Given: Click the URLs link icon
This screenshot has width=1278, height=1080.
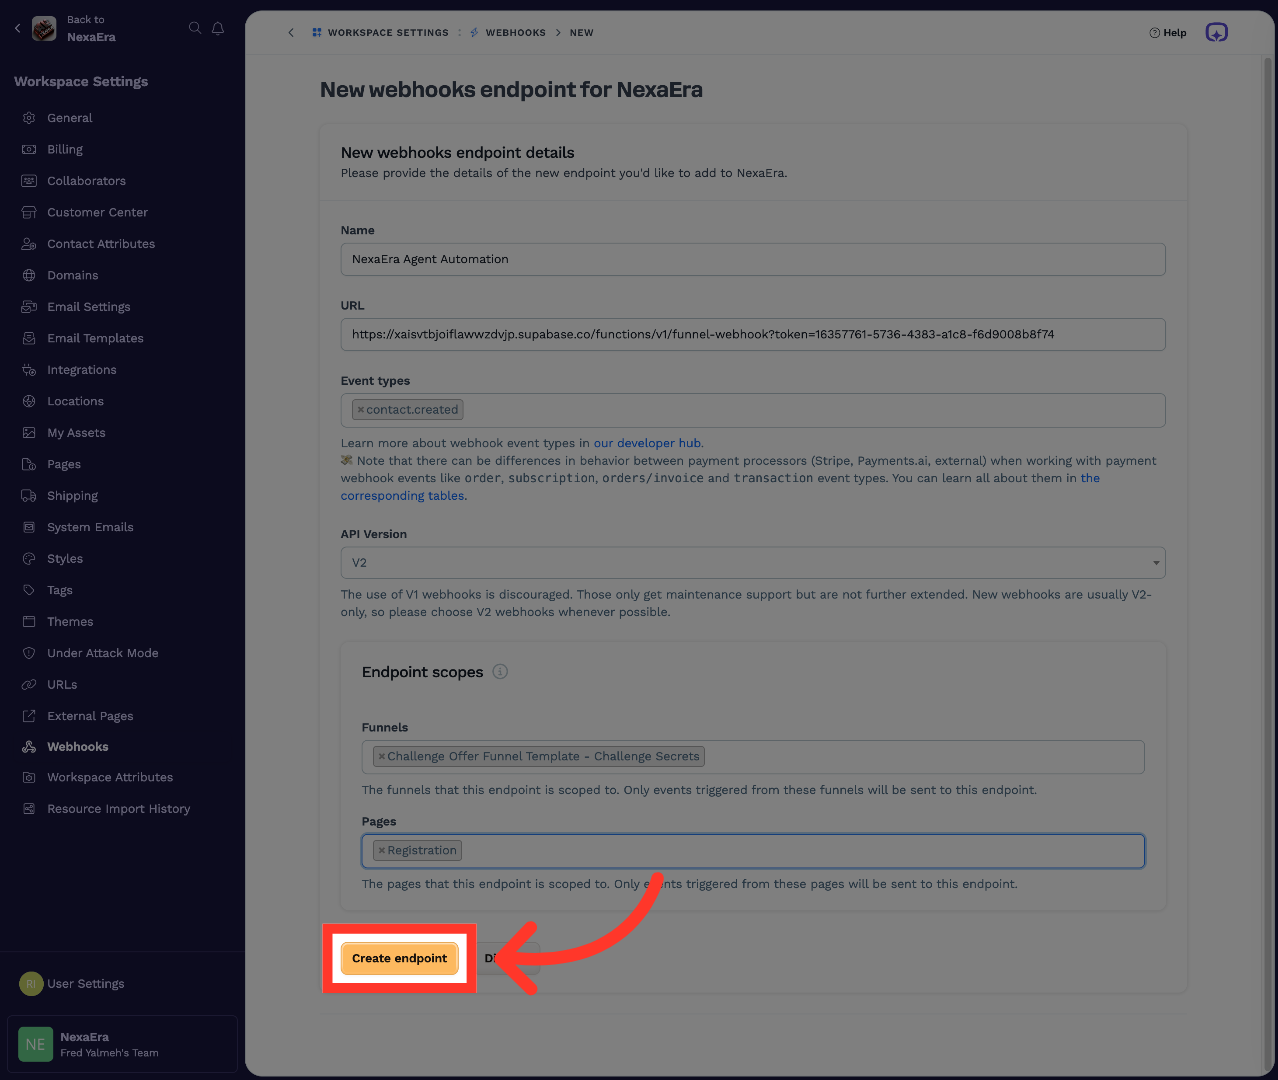Looking at the screenshot, I should [x=29, y=685].
